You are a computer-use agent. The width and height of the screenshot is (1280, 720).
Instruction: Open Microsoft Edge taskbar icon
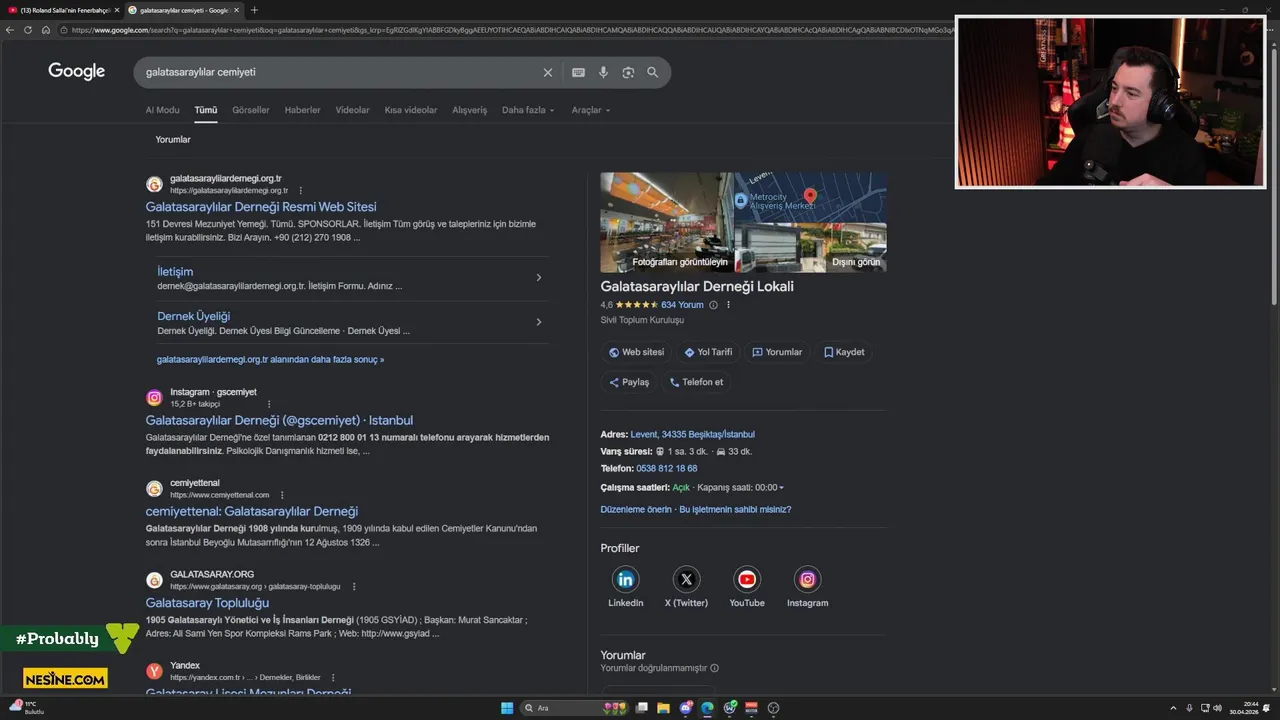click(707, 708)
